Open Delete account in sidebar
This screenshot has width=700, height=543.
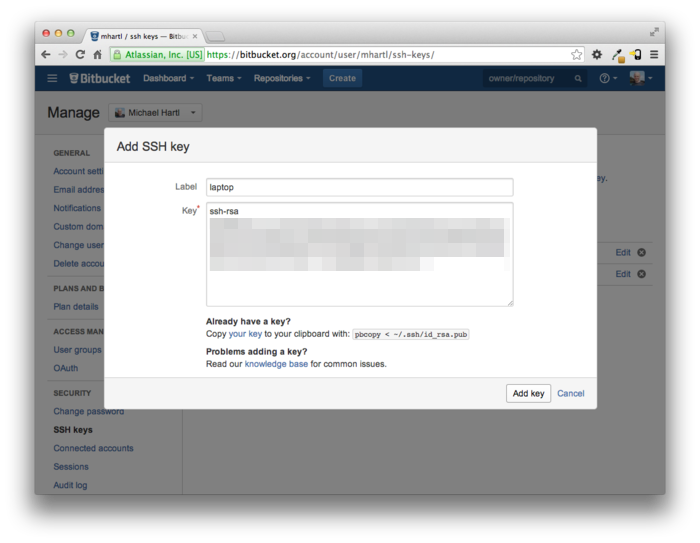pyautogui.click(x=78, y=263)
